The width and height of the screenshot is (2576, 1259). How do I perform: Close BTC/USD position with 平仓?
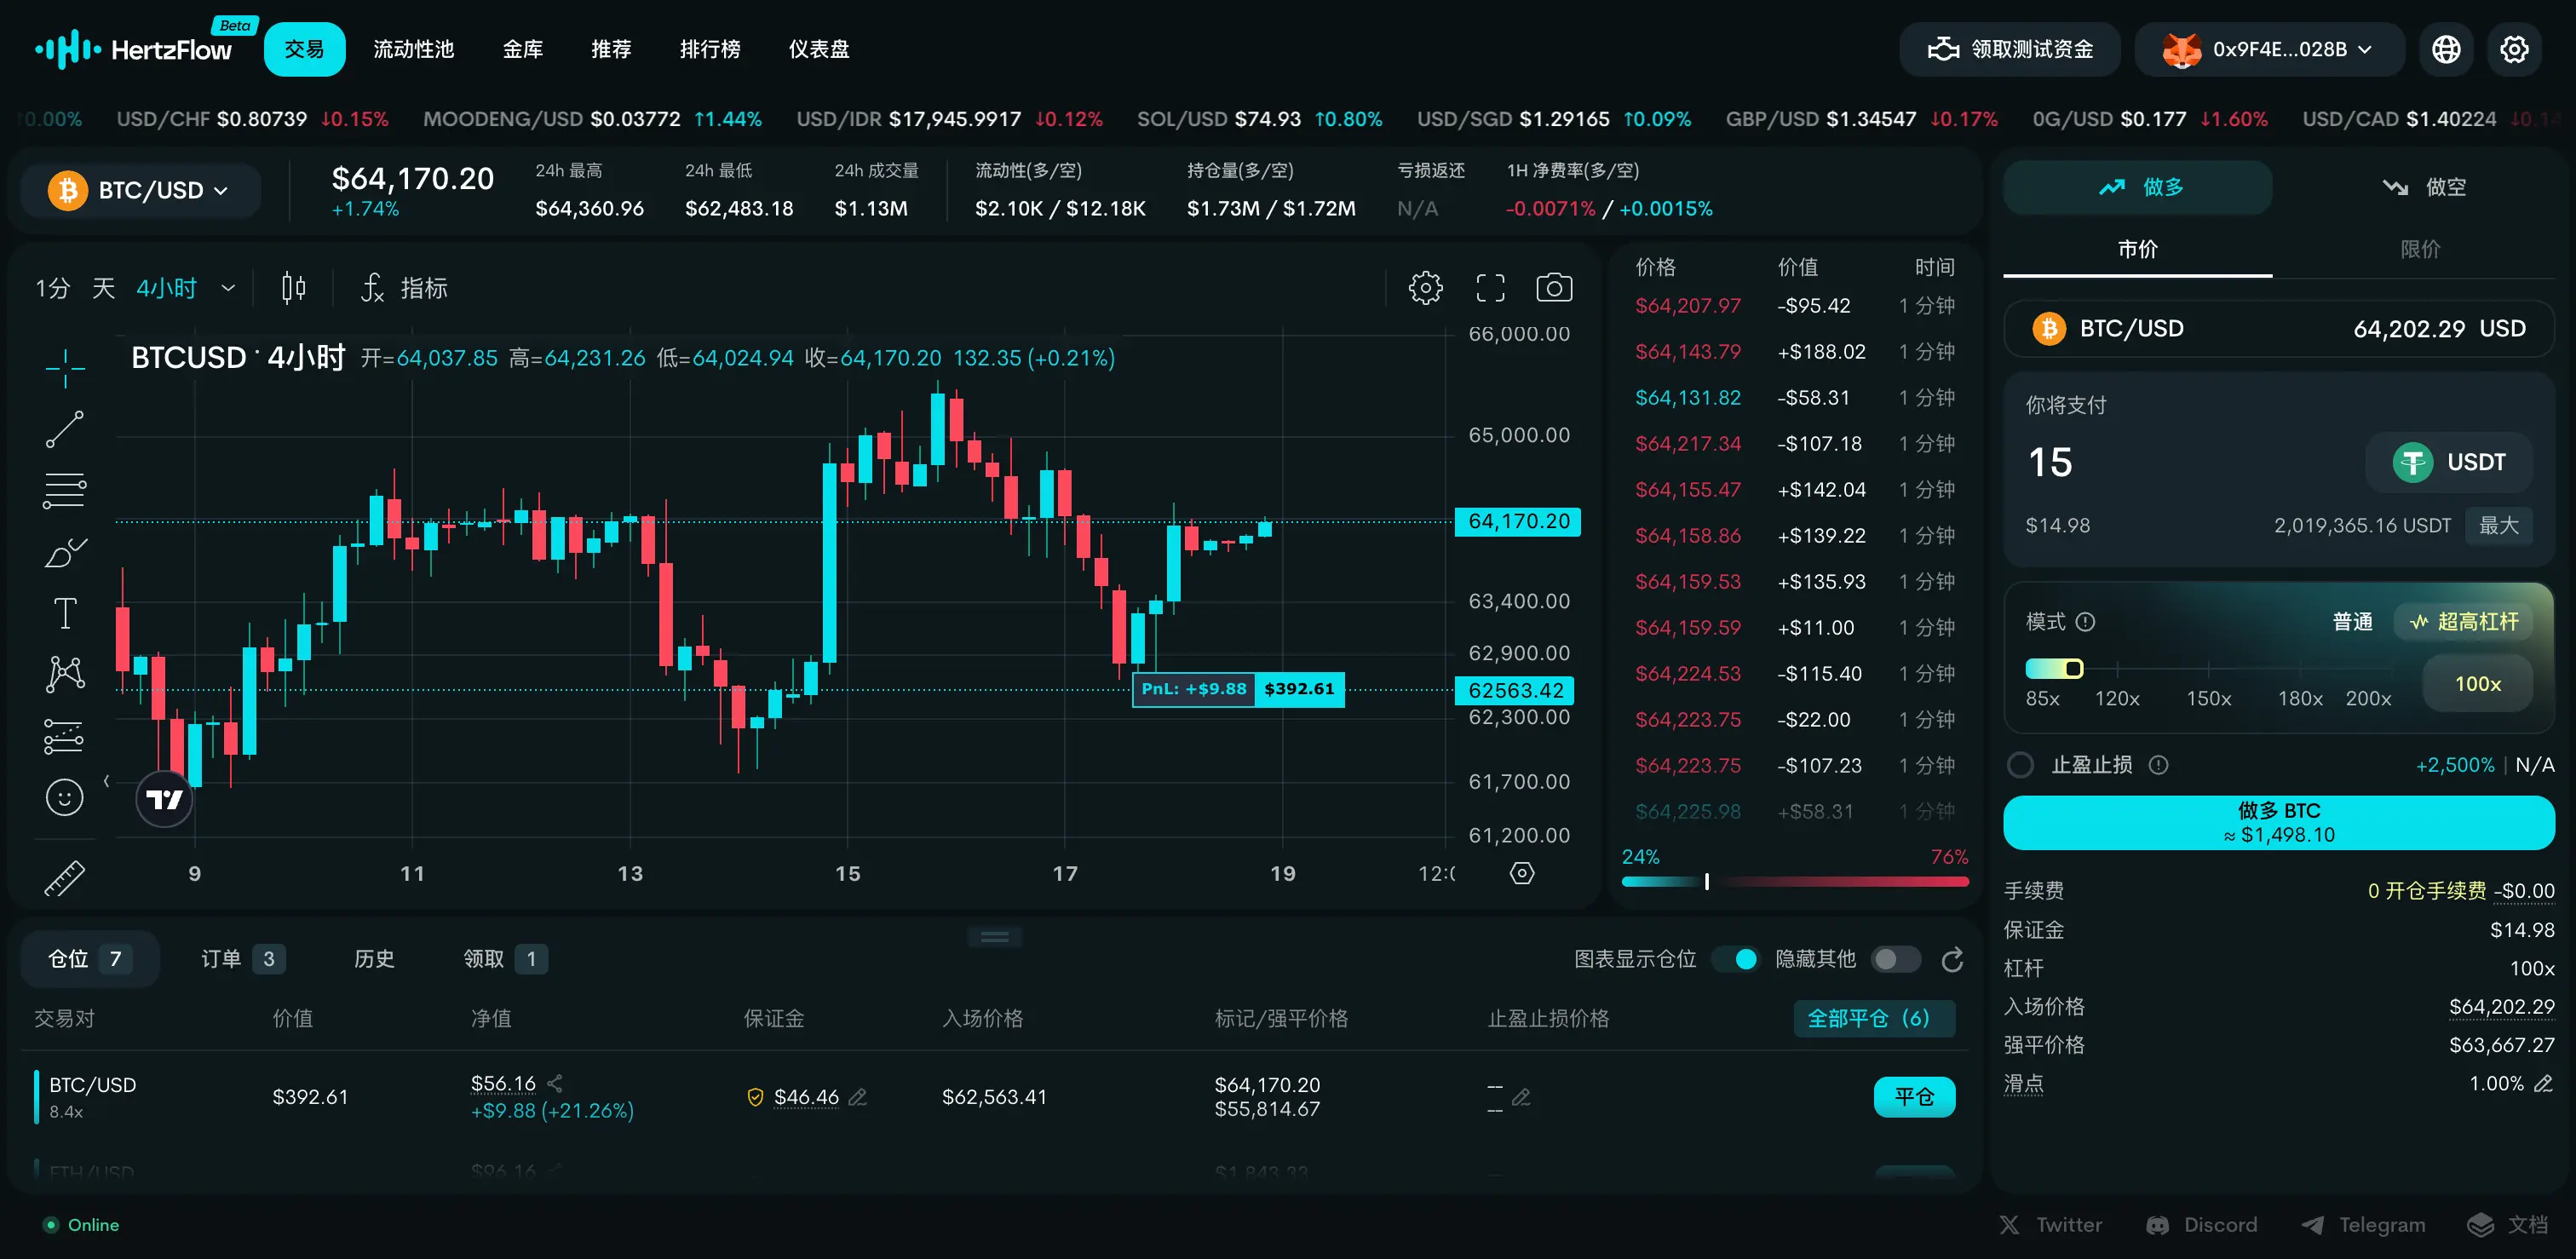pyautogui.click(x=1914, y=1096)
